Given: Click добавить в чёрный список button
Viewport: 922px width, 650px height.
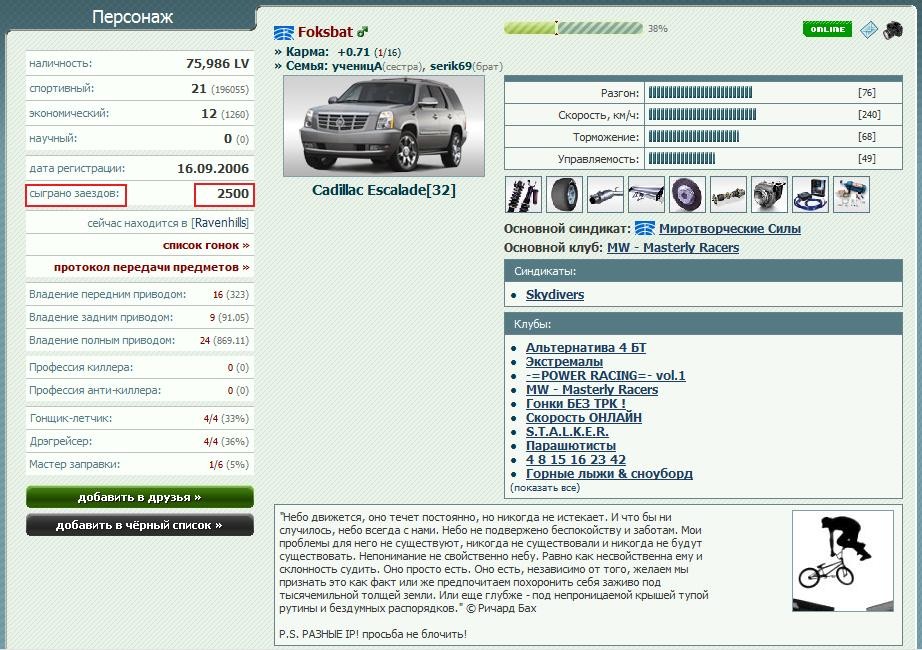Looking at the screenshot, I should pyautogui.click(x=140, y=525).
